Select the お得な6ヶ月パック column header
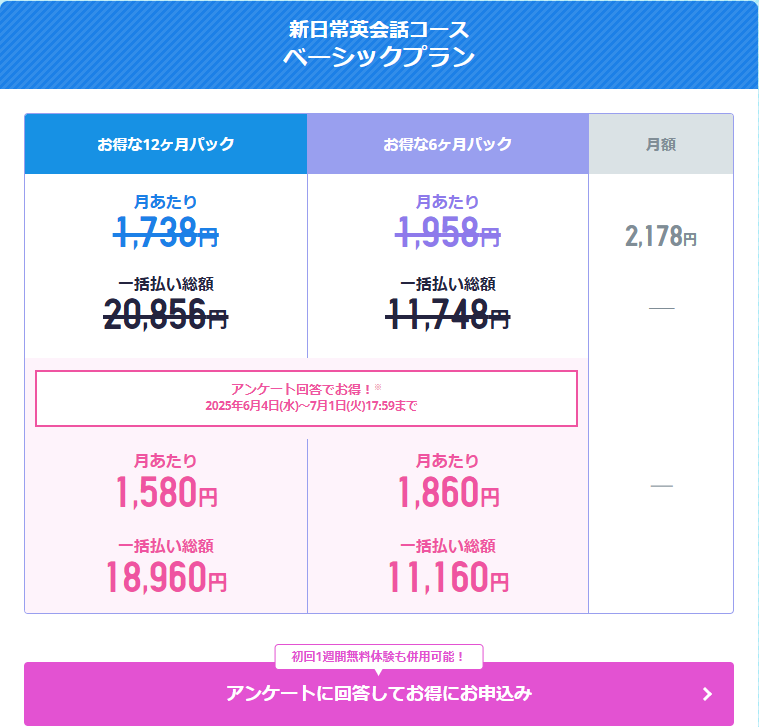Screen dimensions: 759x727 [448, 144]
